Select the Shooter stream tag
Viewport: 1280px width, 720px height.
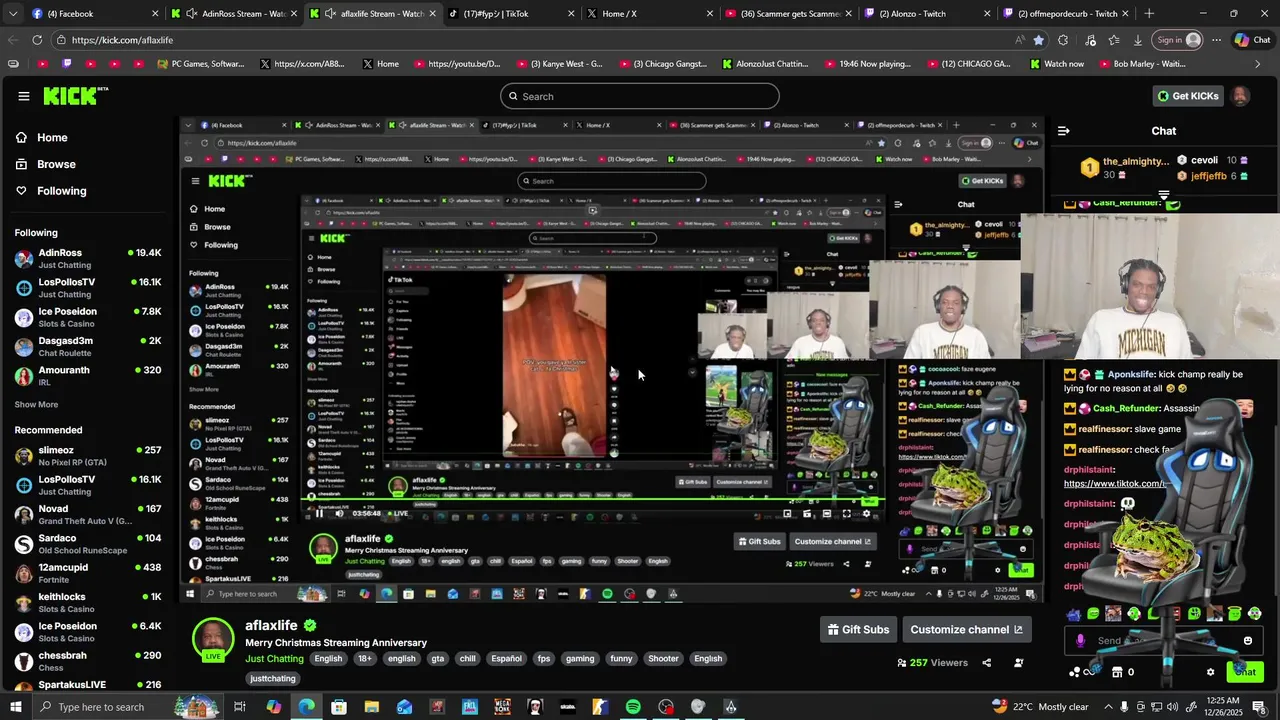(663, 659)
